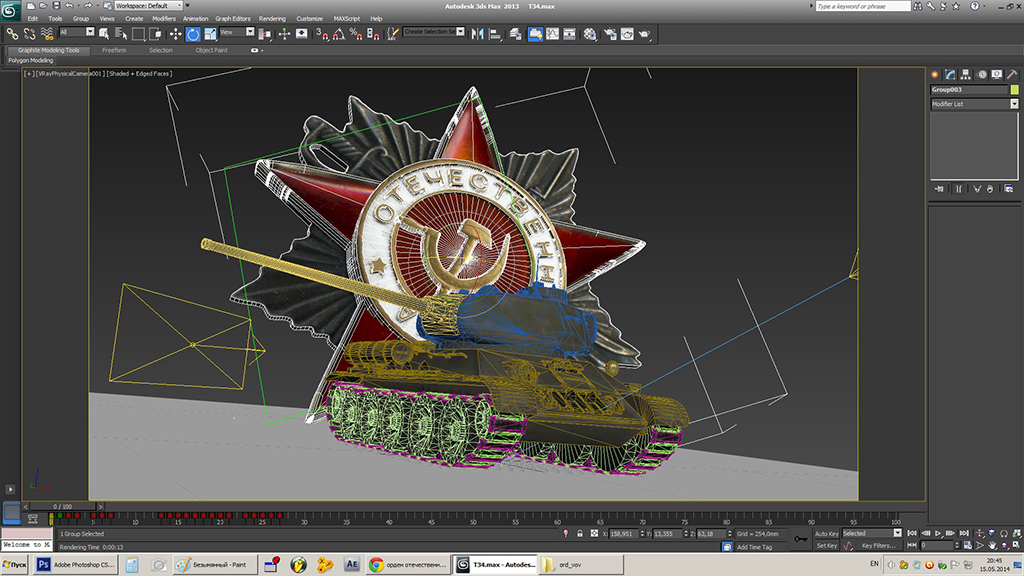Open the ord_vov folder in taskbar
This screenshot has width=1024, height=576.
(x=581, y=564)
